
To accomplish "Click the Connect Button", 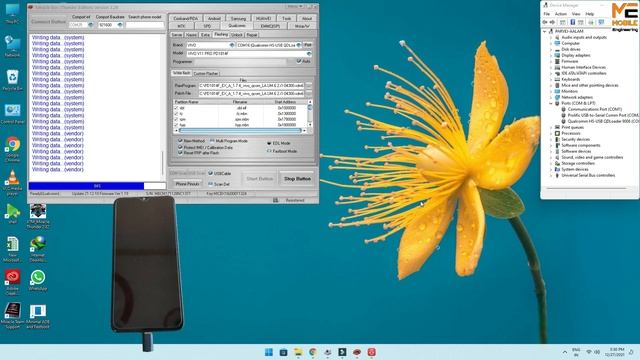I will [x=49, y=22].
